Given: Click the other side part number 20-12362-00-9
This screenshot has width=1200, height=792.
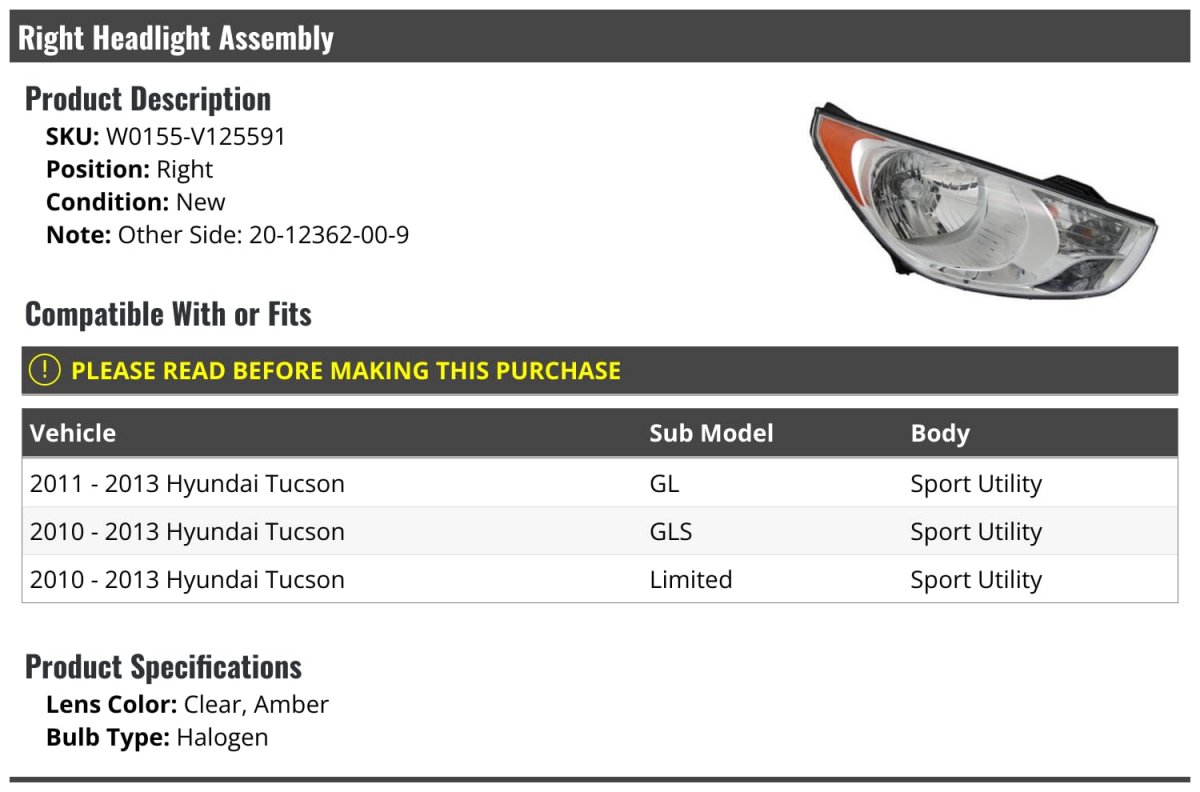Looking at the screenshot, I should point(329,235).
